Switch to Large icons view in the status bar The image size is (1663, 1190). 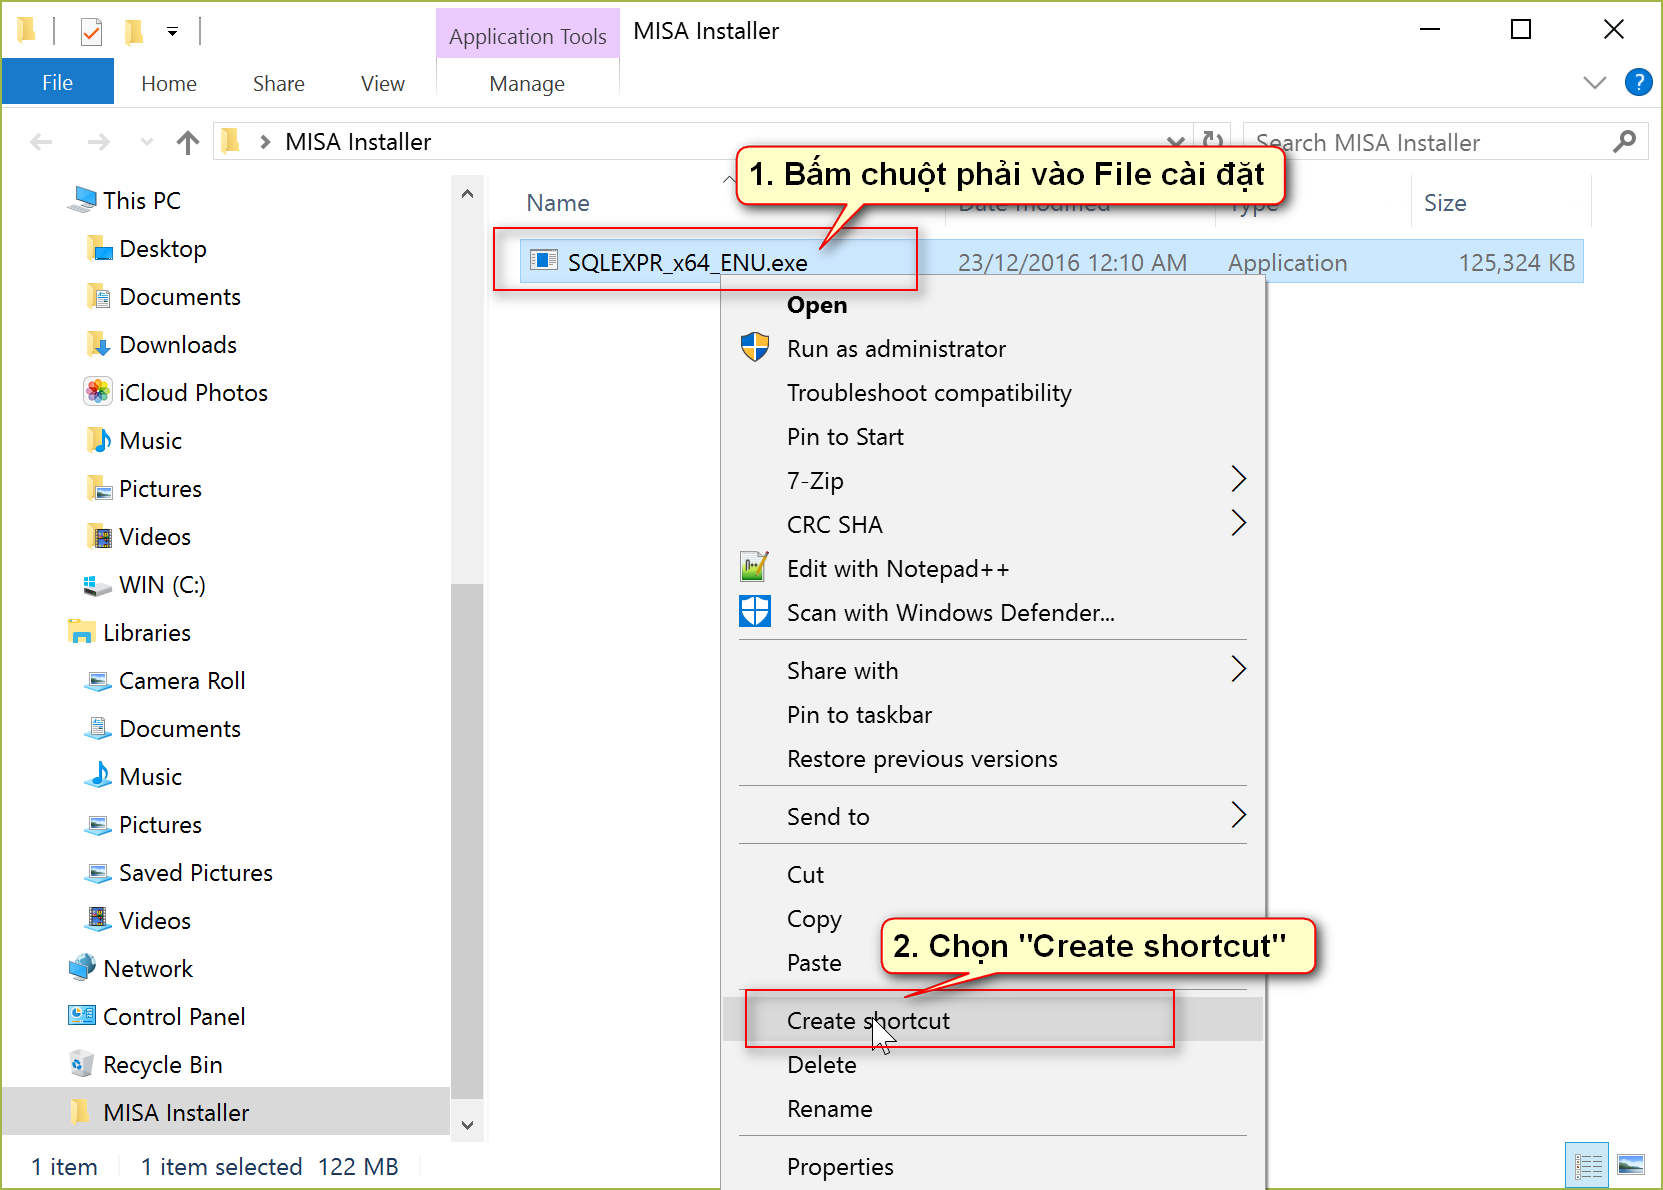click(x=1631, y=1165)
